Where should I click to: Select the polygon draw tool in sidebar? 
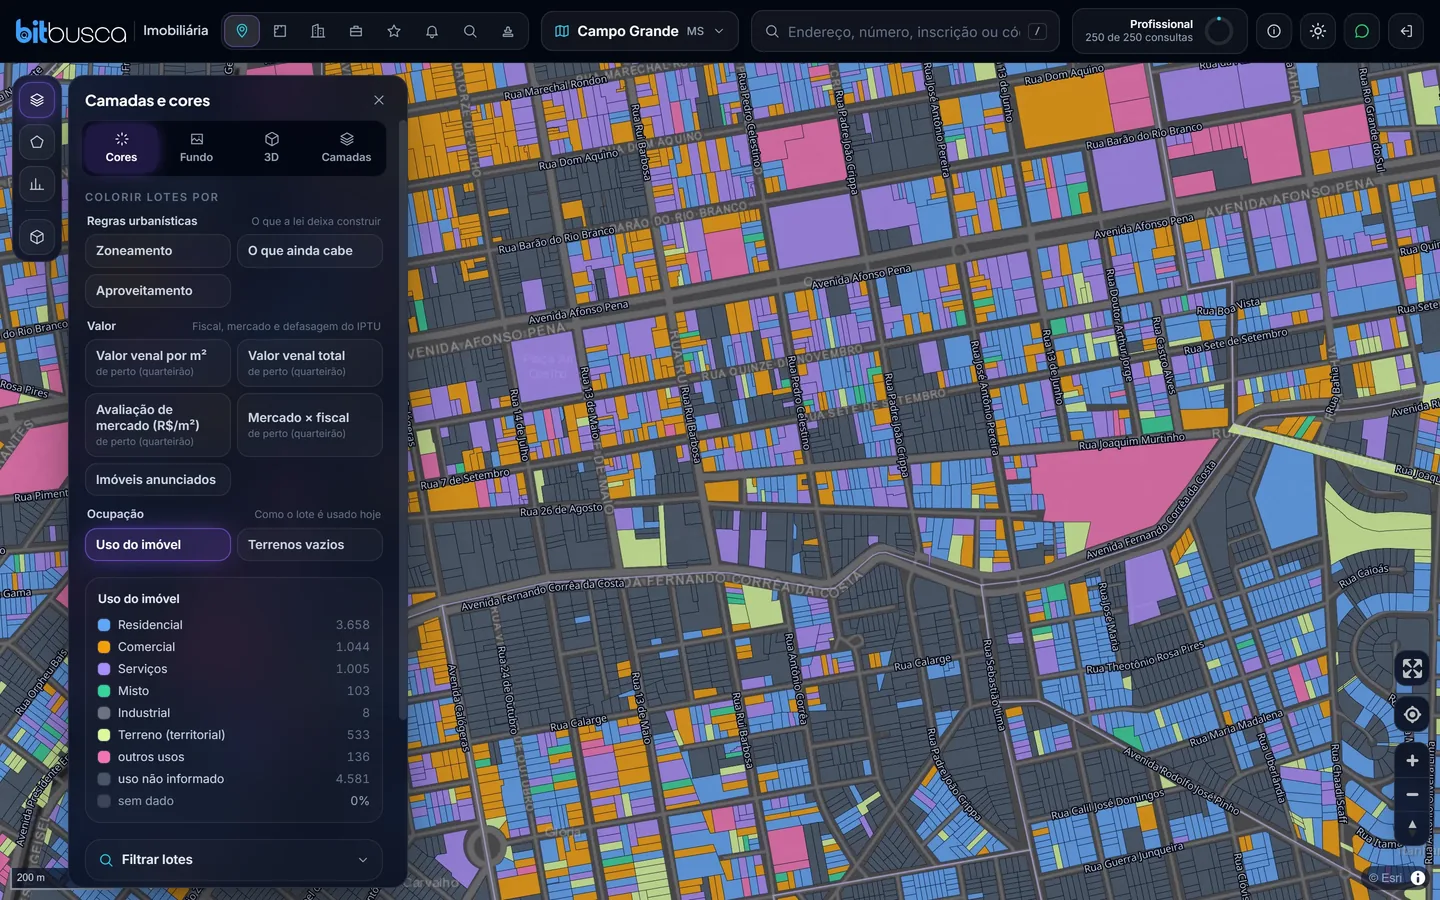coord(37,142)
